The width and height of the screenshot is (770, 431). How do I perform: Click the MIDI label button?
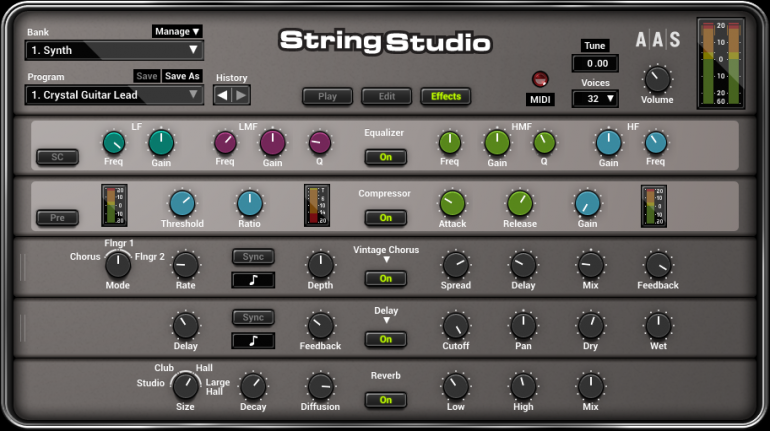[540, 100]
